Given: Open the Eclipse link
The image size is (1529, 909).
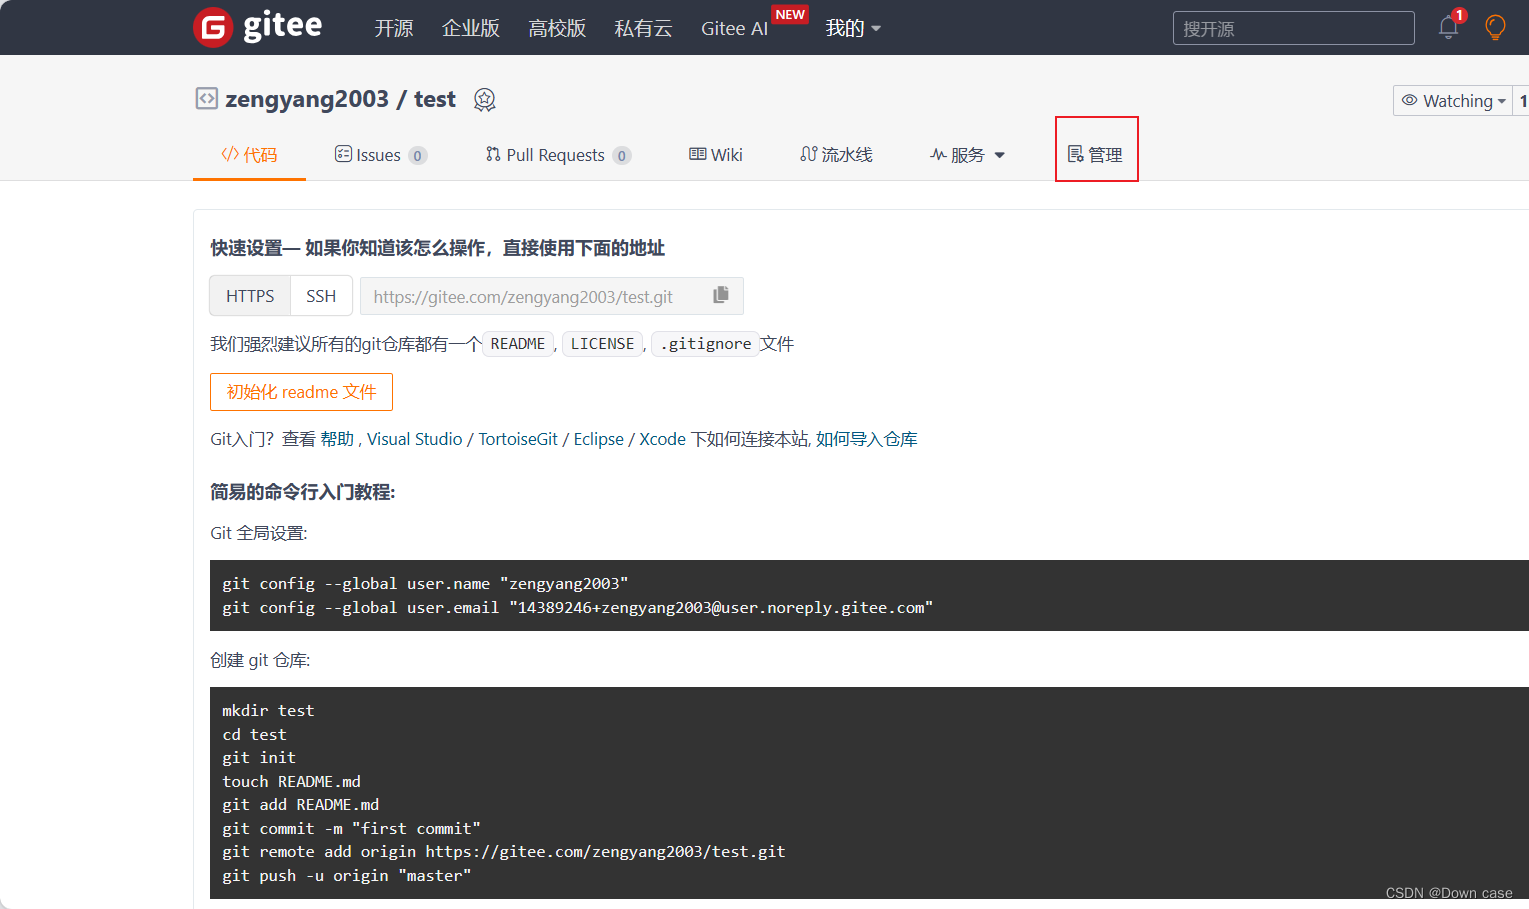Looking at the screenshot, I should 598,439.
